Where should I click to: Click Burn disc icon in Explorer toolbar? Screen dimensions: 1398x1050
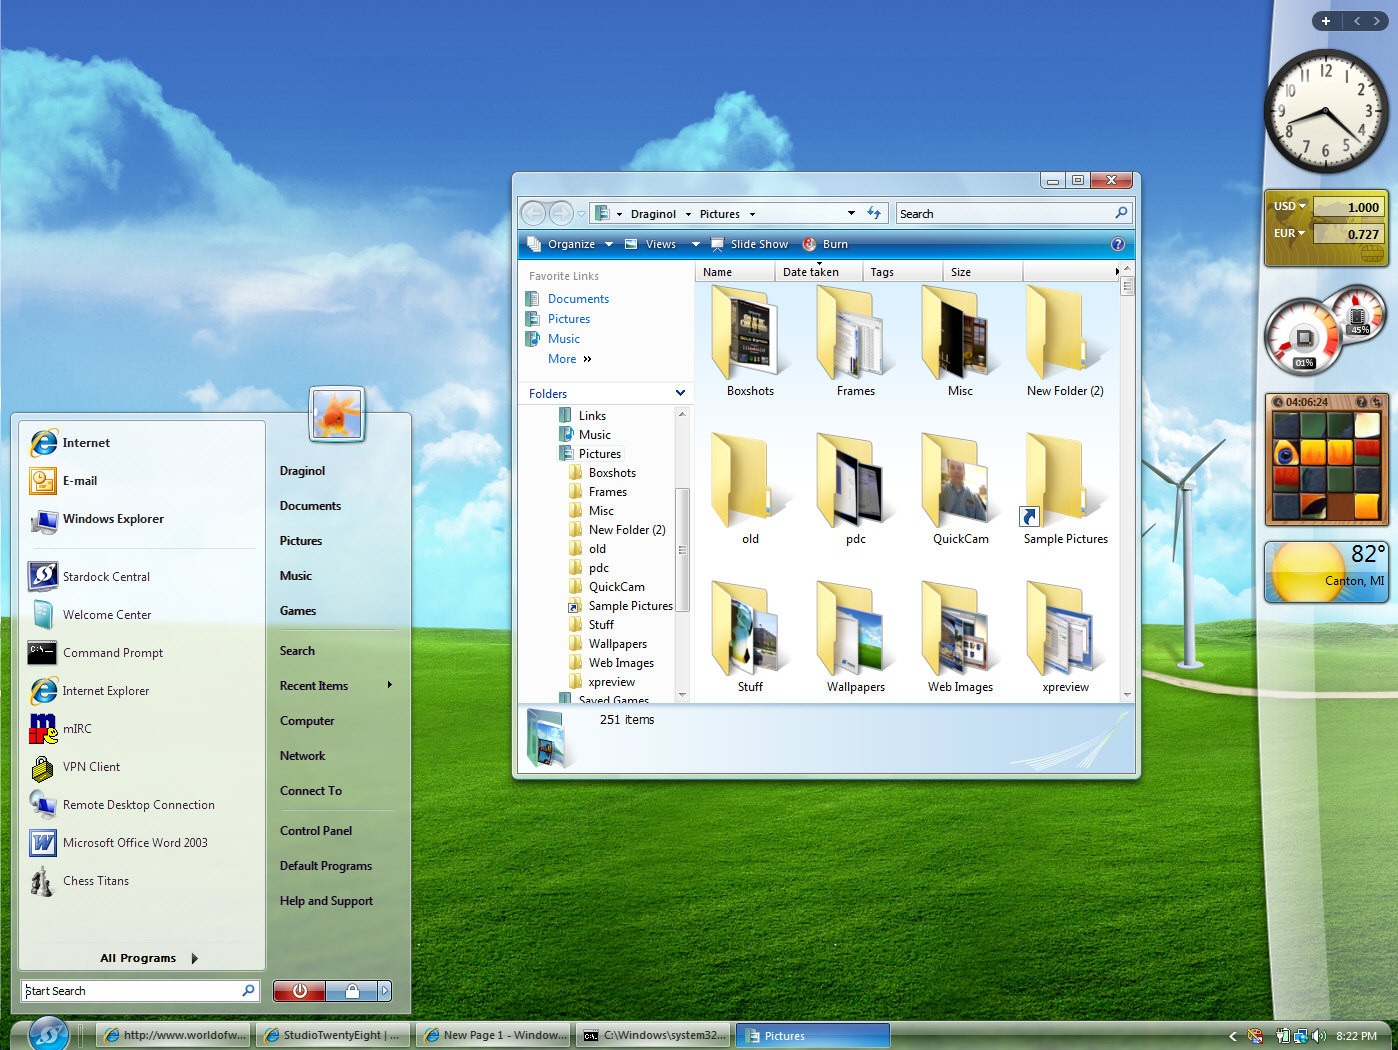click(810, 244)
